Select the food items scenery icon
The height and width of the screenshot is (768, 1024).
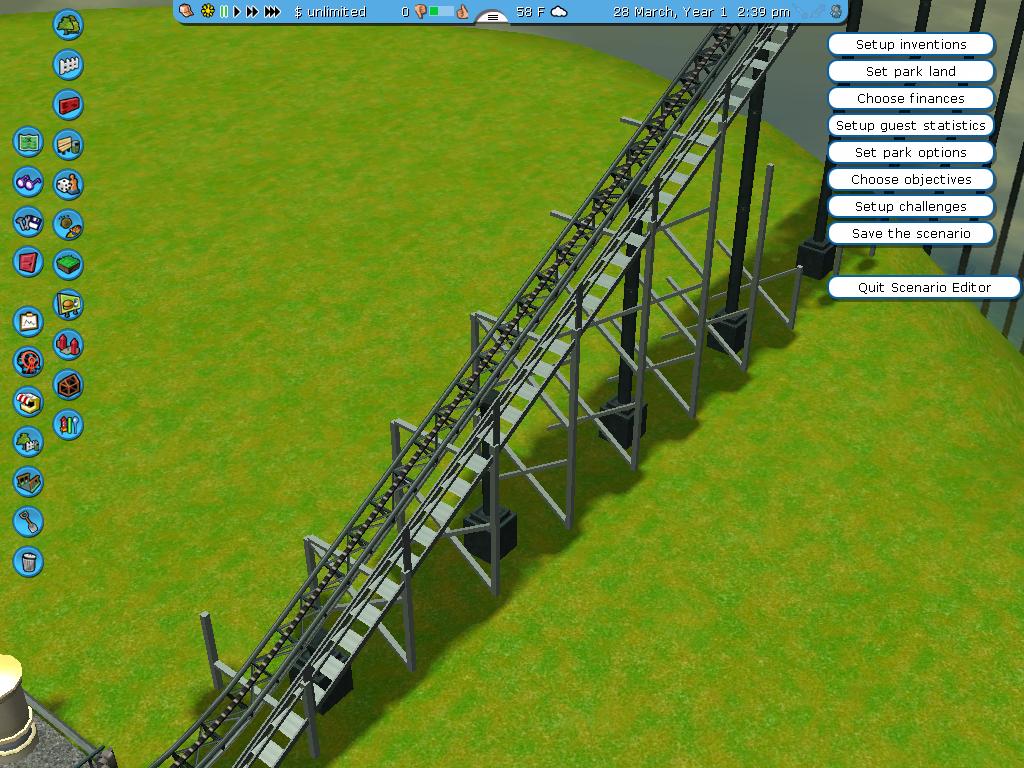68,225
